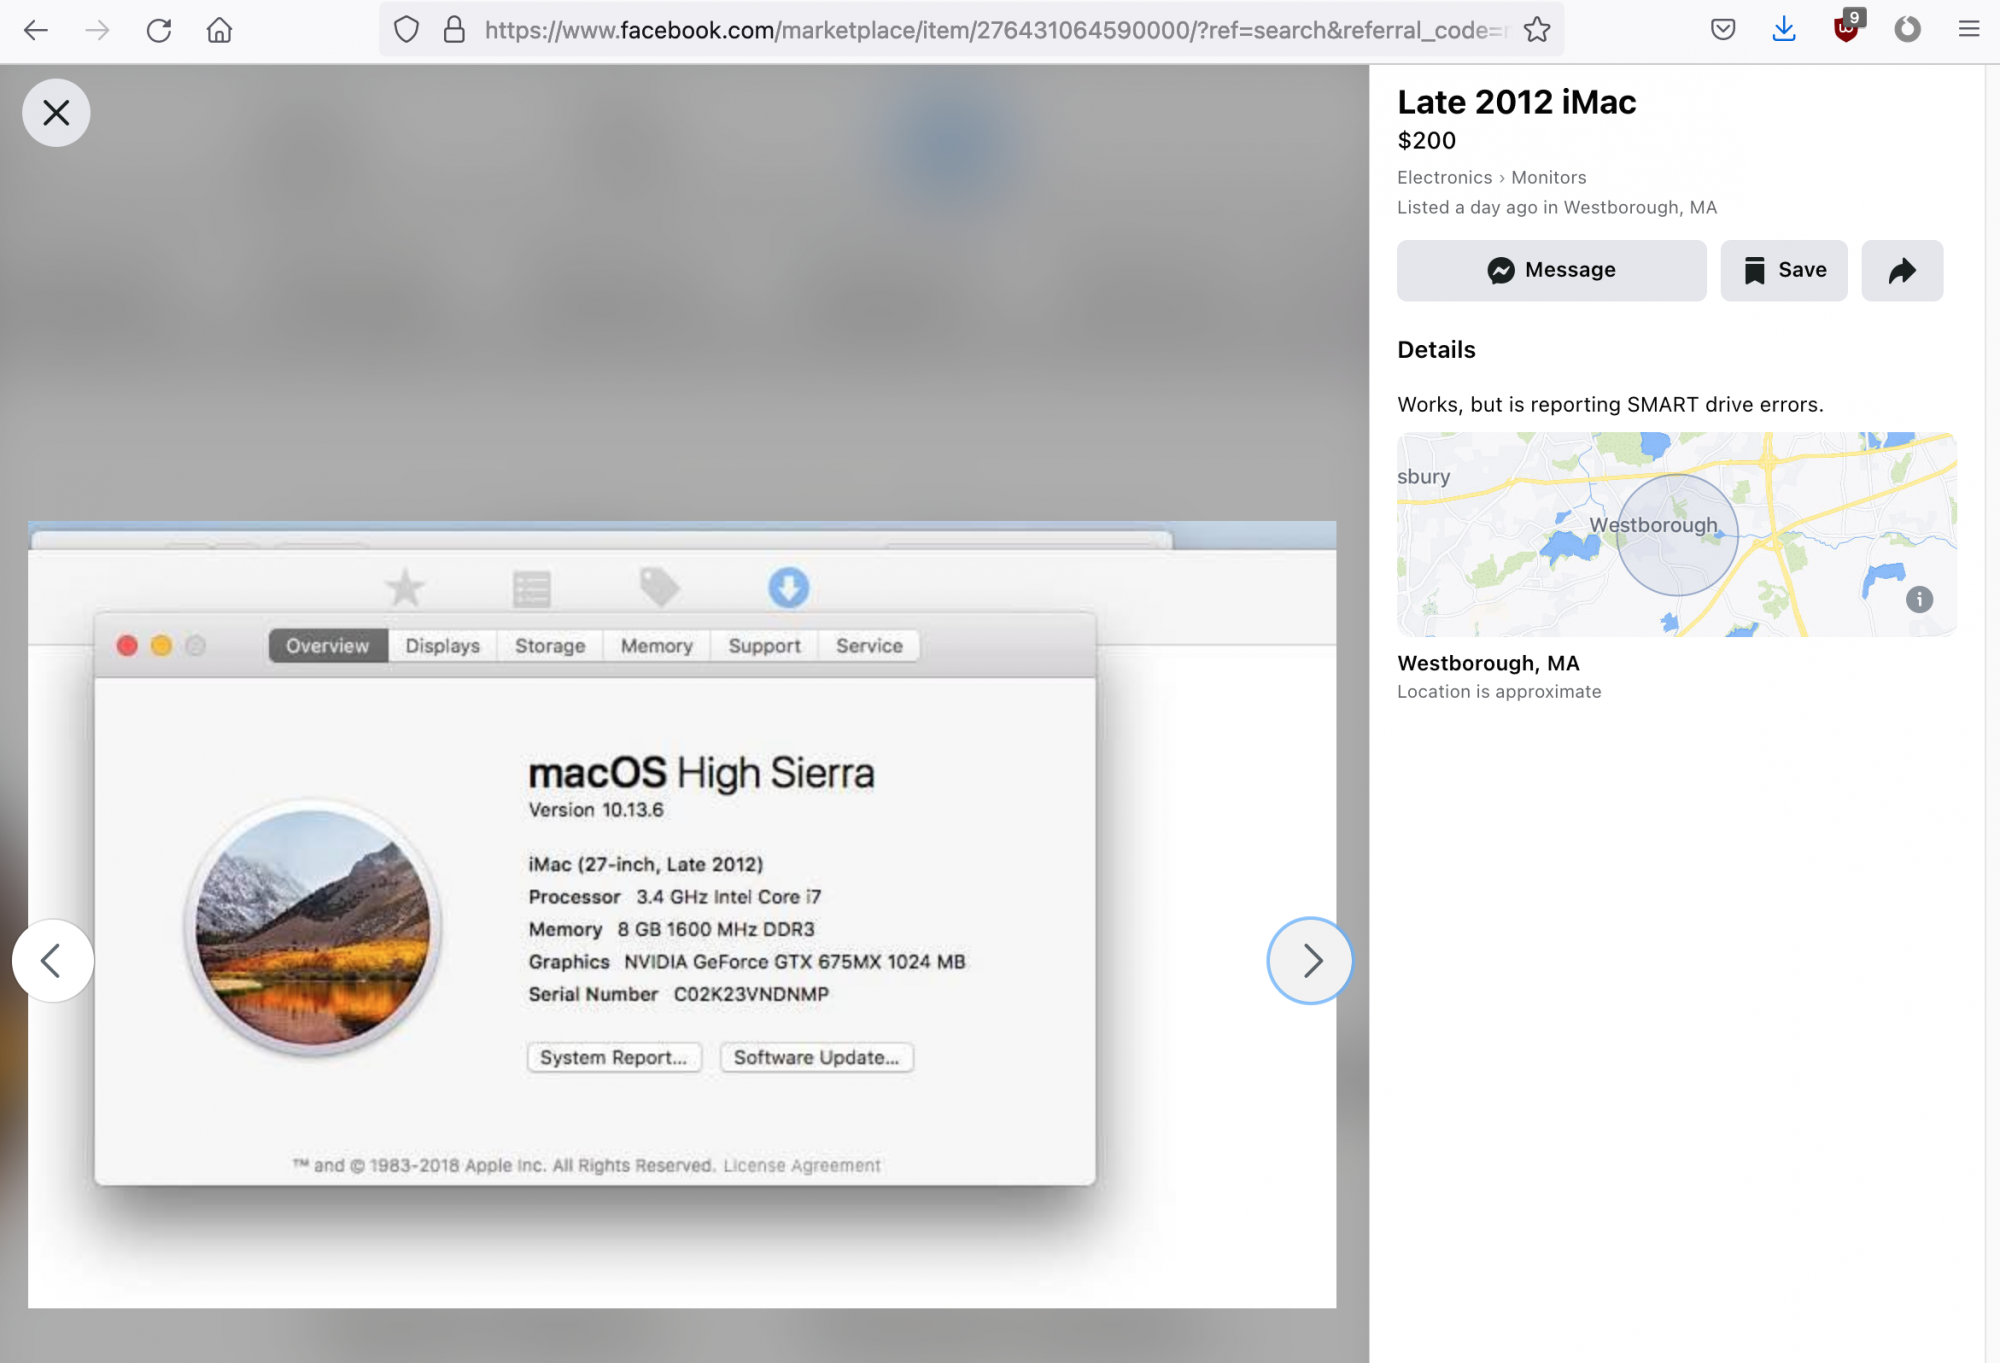This screenshot has width=2000, height=1363.
Task: Share the listing via arrow button
Action: tap(1902, 270)
